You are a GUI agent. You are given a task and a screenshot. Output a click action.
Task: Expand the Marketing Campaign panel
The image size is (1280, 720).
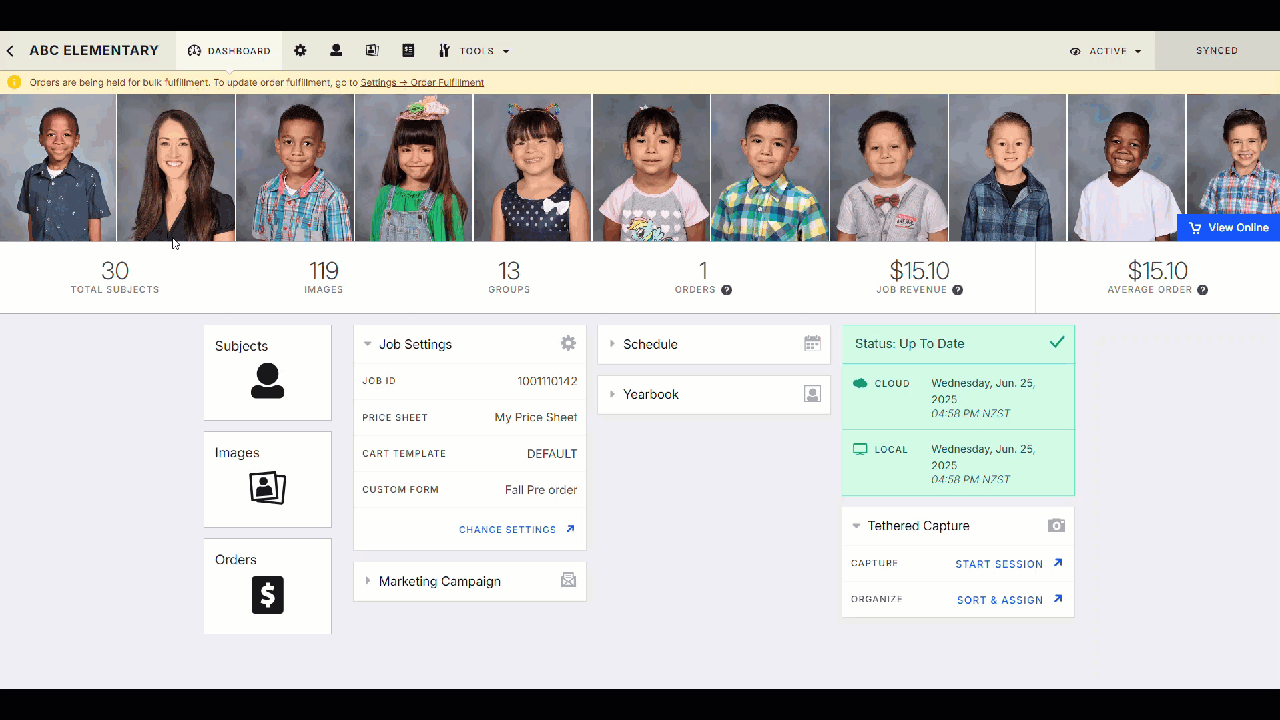point(368,581)
